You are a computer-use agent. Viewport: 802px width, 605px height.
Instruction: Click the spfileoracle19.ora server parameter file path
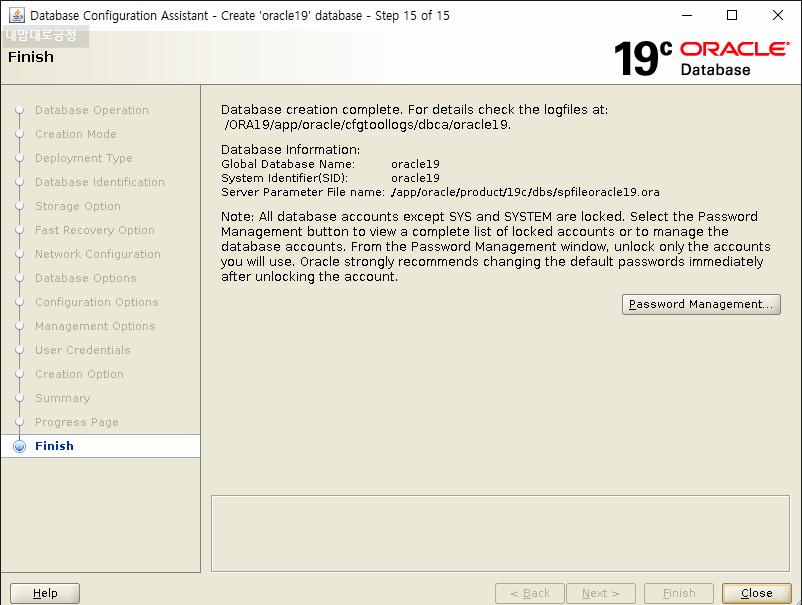[525, 192]
